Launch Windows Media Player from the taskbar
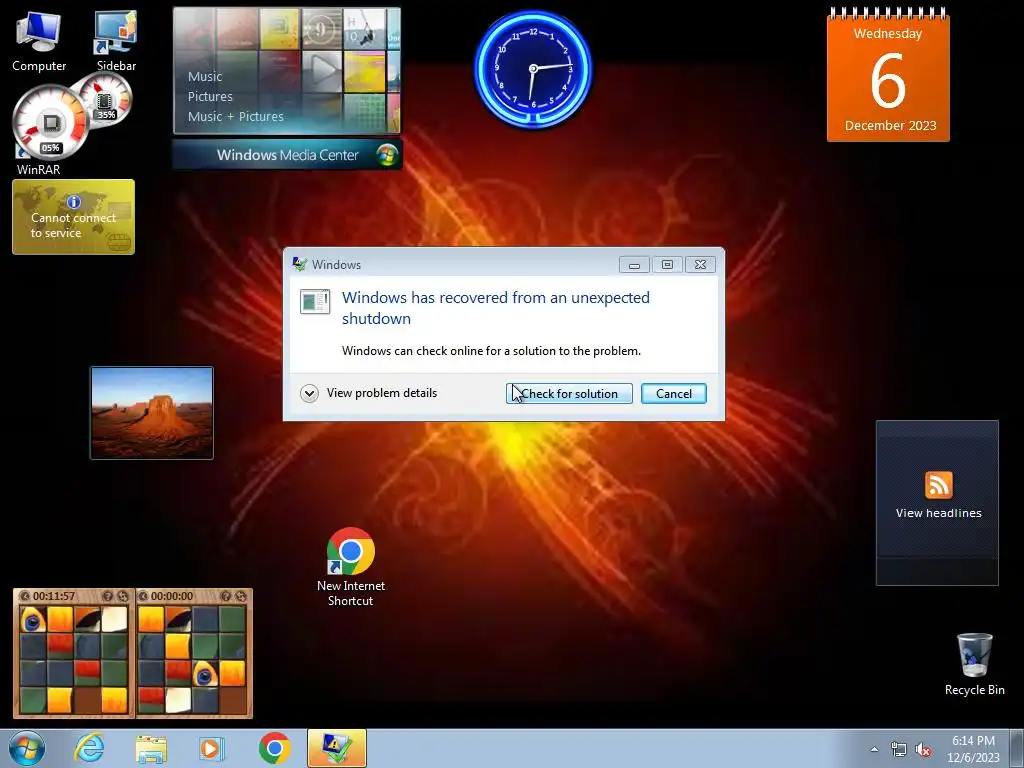 pos(212,748)
